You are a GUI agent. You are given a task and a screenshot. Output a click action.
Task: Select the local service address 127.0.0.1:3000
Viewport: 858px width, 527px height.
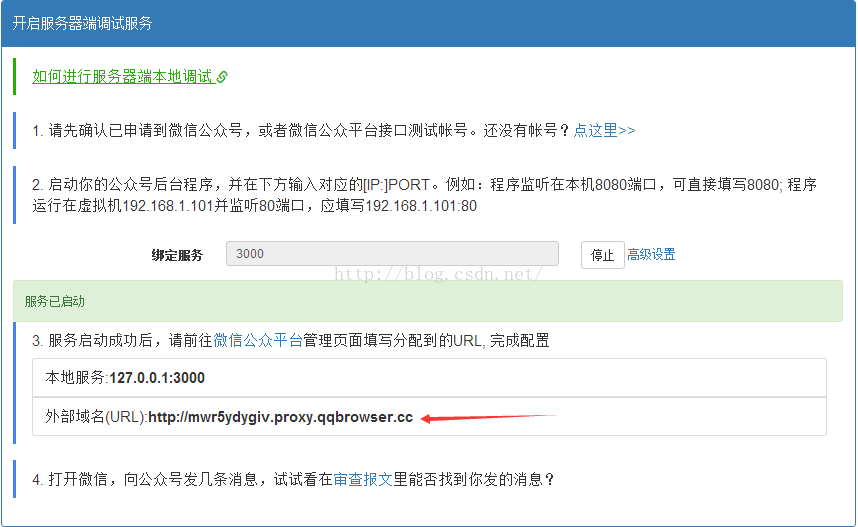click(157, 378)
